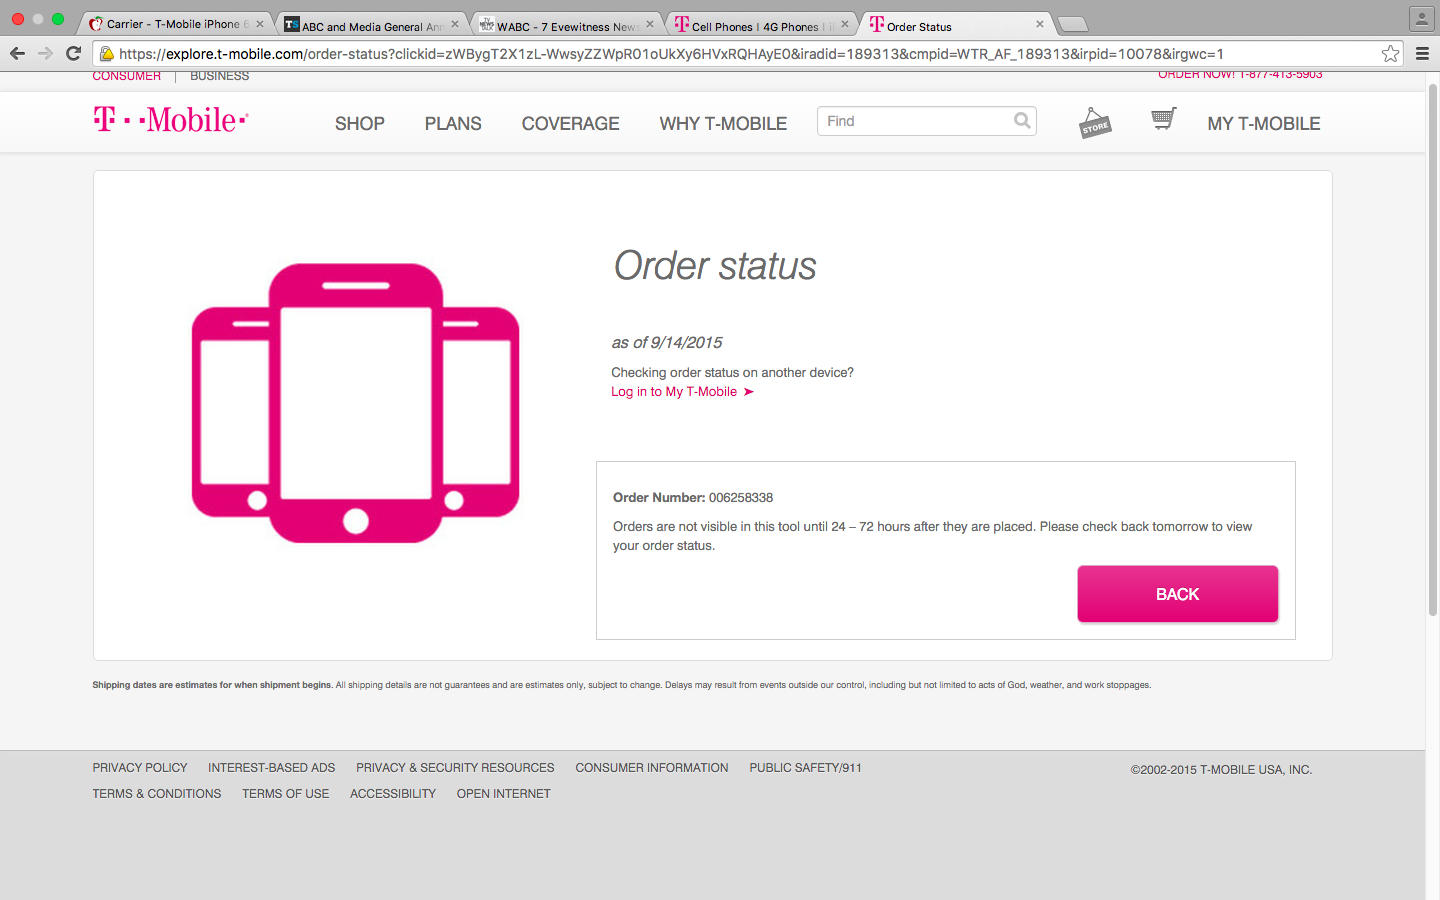
Task: Click Log in to My T-Mobile link
Action: [x=682, y=392]
